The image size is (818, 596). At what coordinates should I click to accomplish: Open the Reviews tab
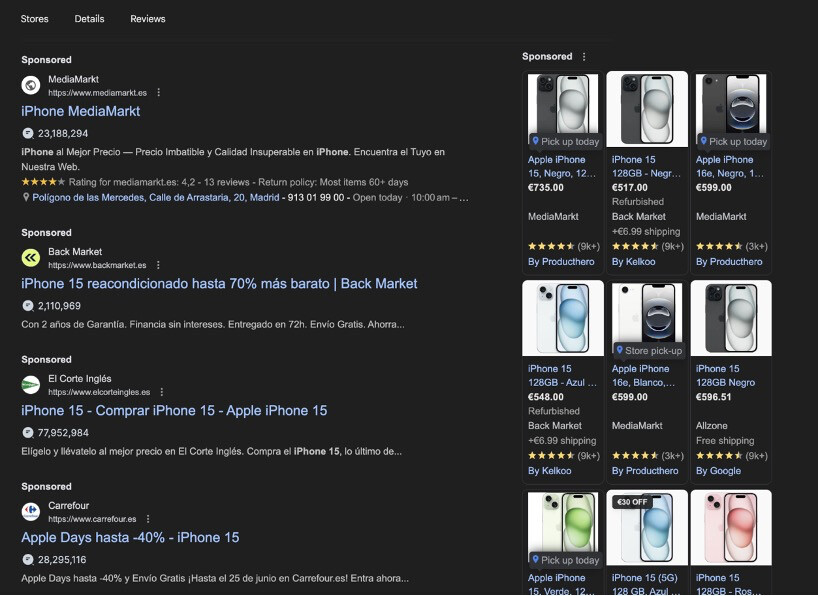(148, 19)
